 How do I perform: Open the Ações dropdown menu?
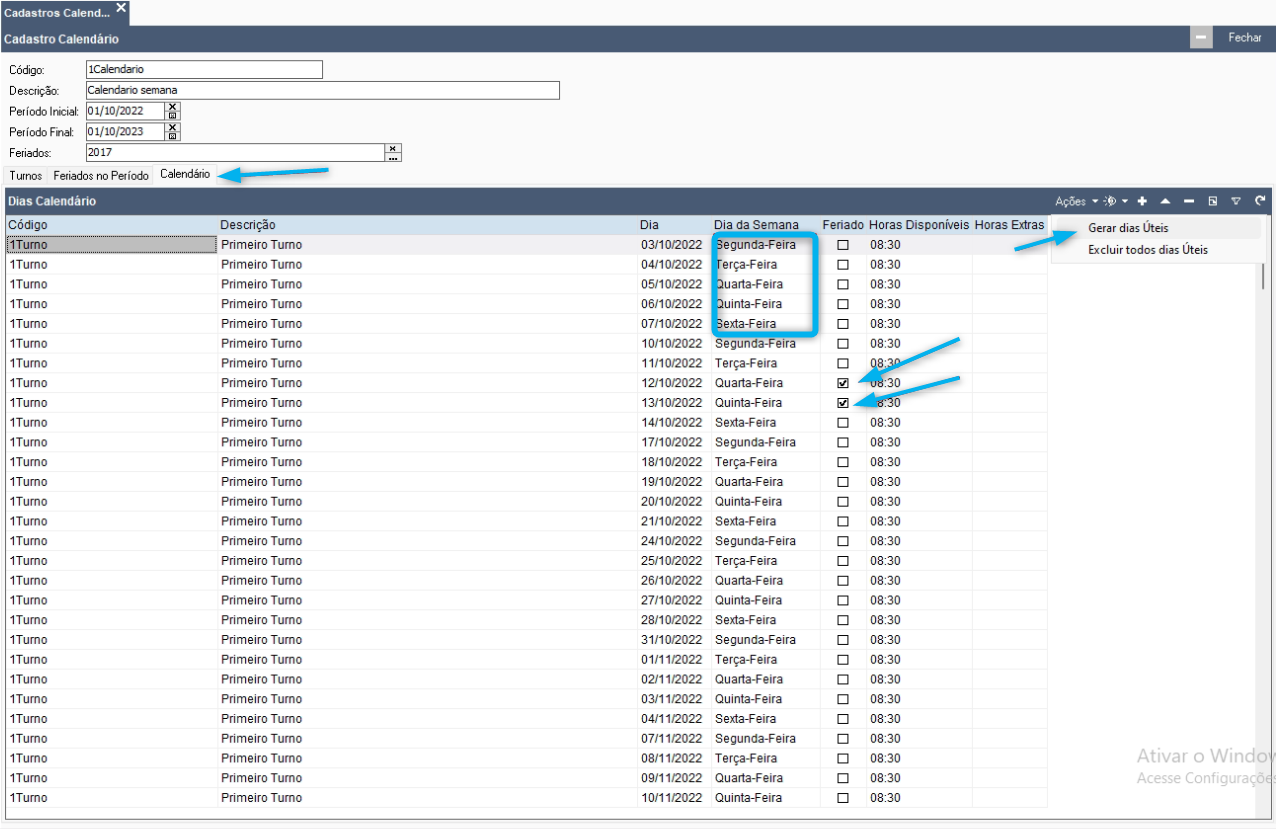click(x=1077, y=201)
